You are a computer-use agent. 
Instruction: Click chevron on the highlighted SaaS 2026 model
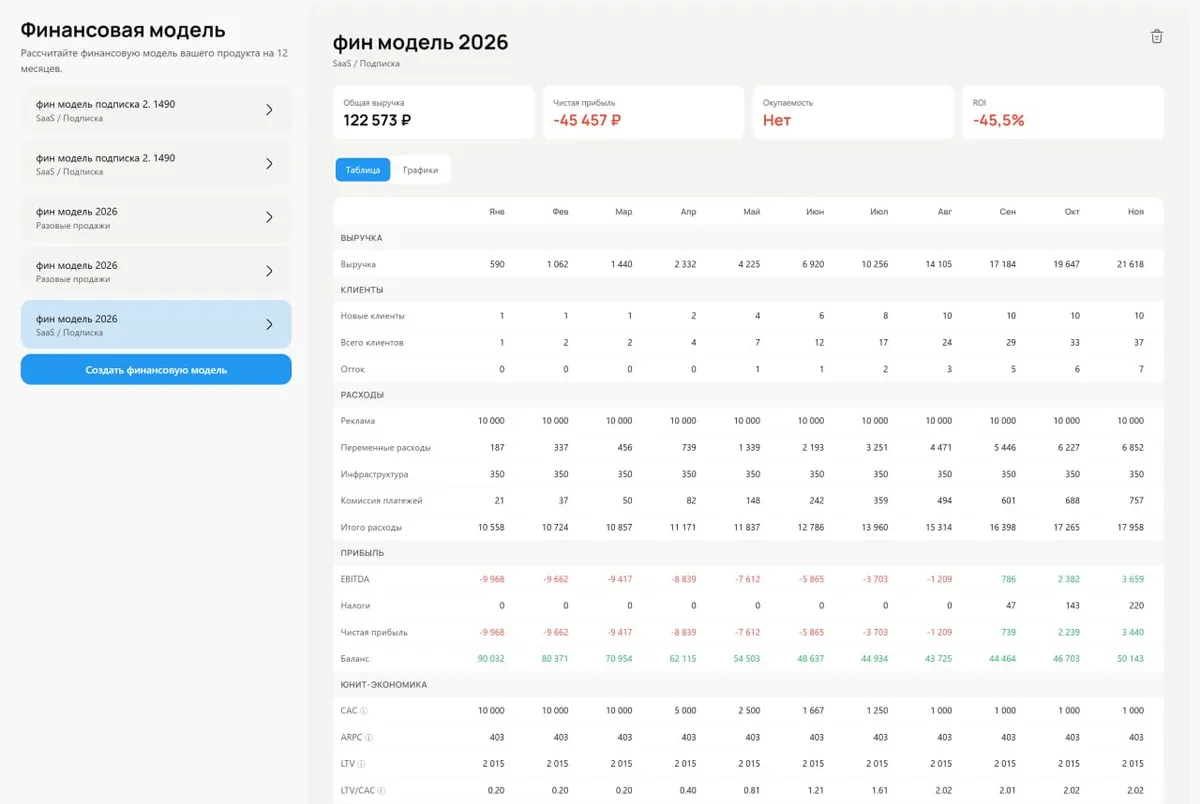[x=269, y=325]
